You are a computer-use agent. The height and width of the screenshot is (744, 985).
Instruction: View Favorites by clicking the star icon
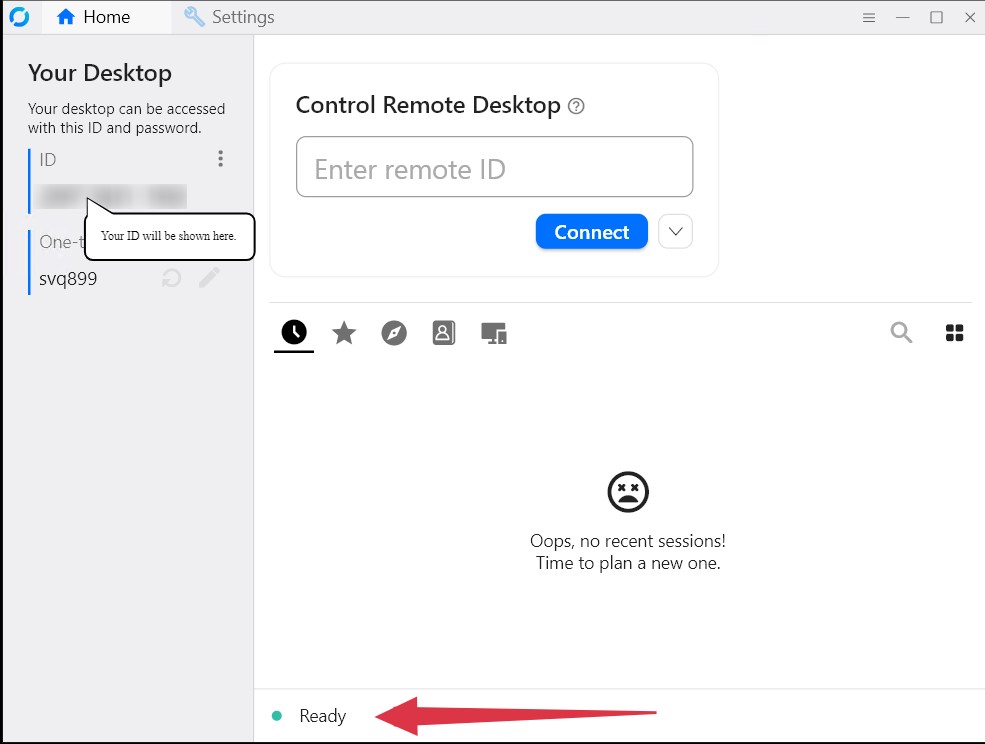point(344,333)
